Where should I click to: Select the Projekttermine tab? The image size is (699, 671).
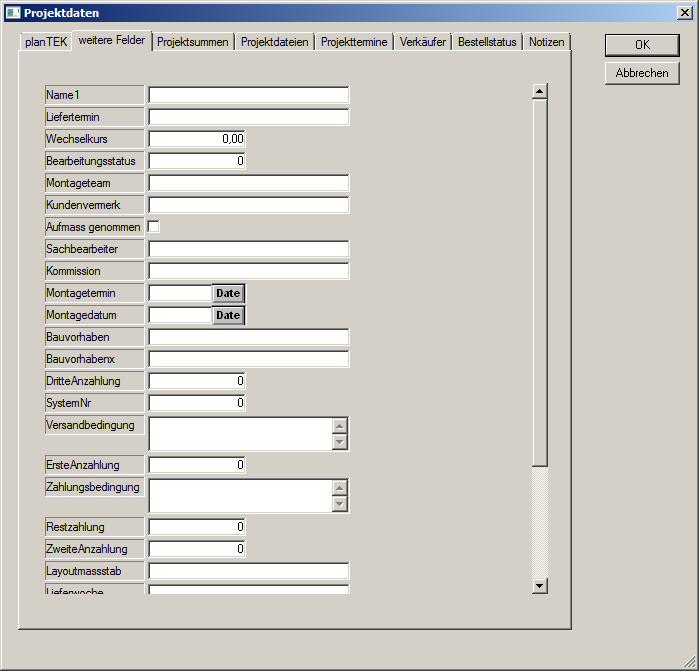coord(354,42)
